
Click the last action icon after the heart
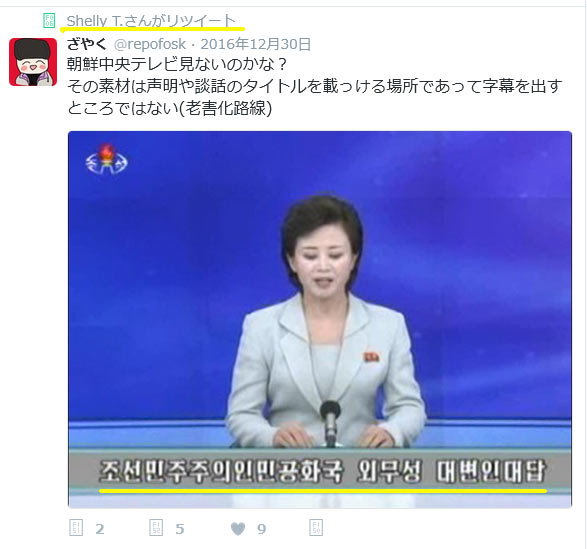coord(316,528)
